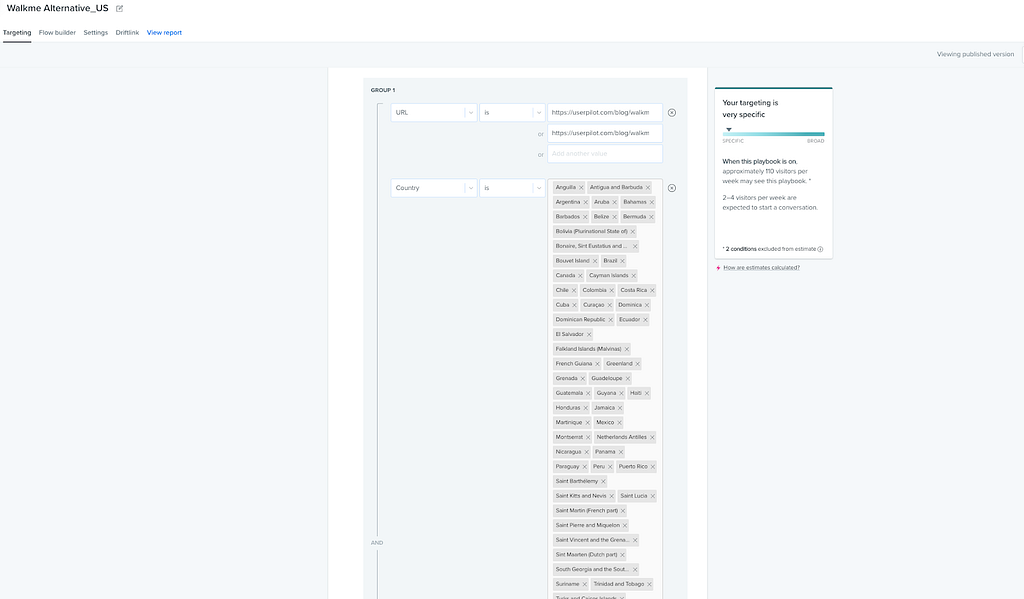This screenshot has height=599, width=1024.
Task: Remove the Chile tag
Action: click(x=574, y=290)
